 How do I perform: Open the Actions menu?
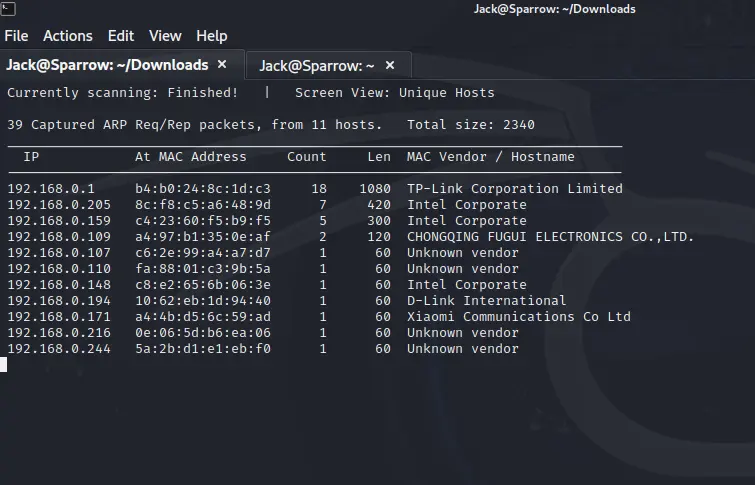[68, 36]
